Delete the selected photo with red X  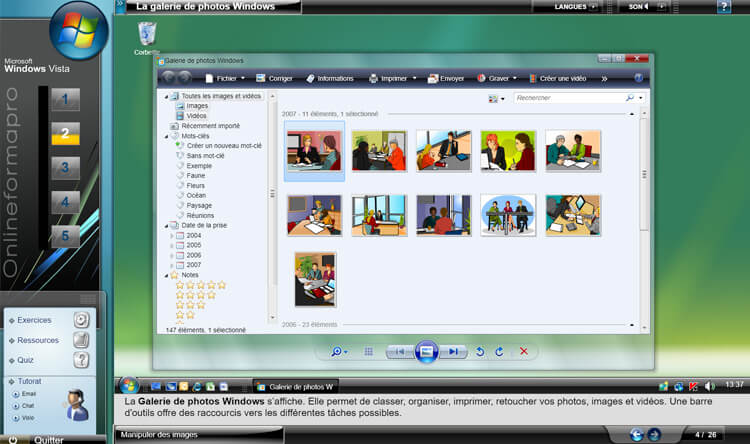(524, 351)
